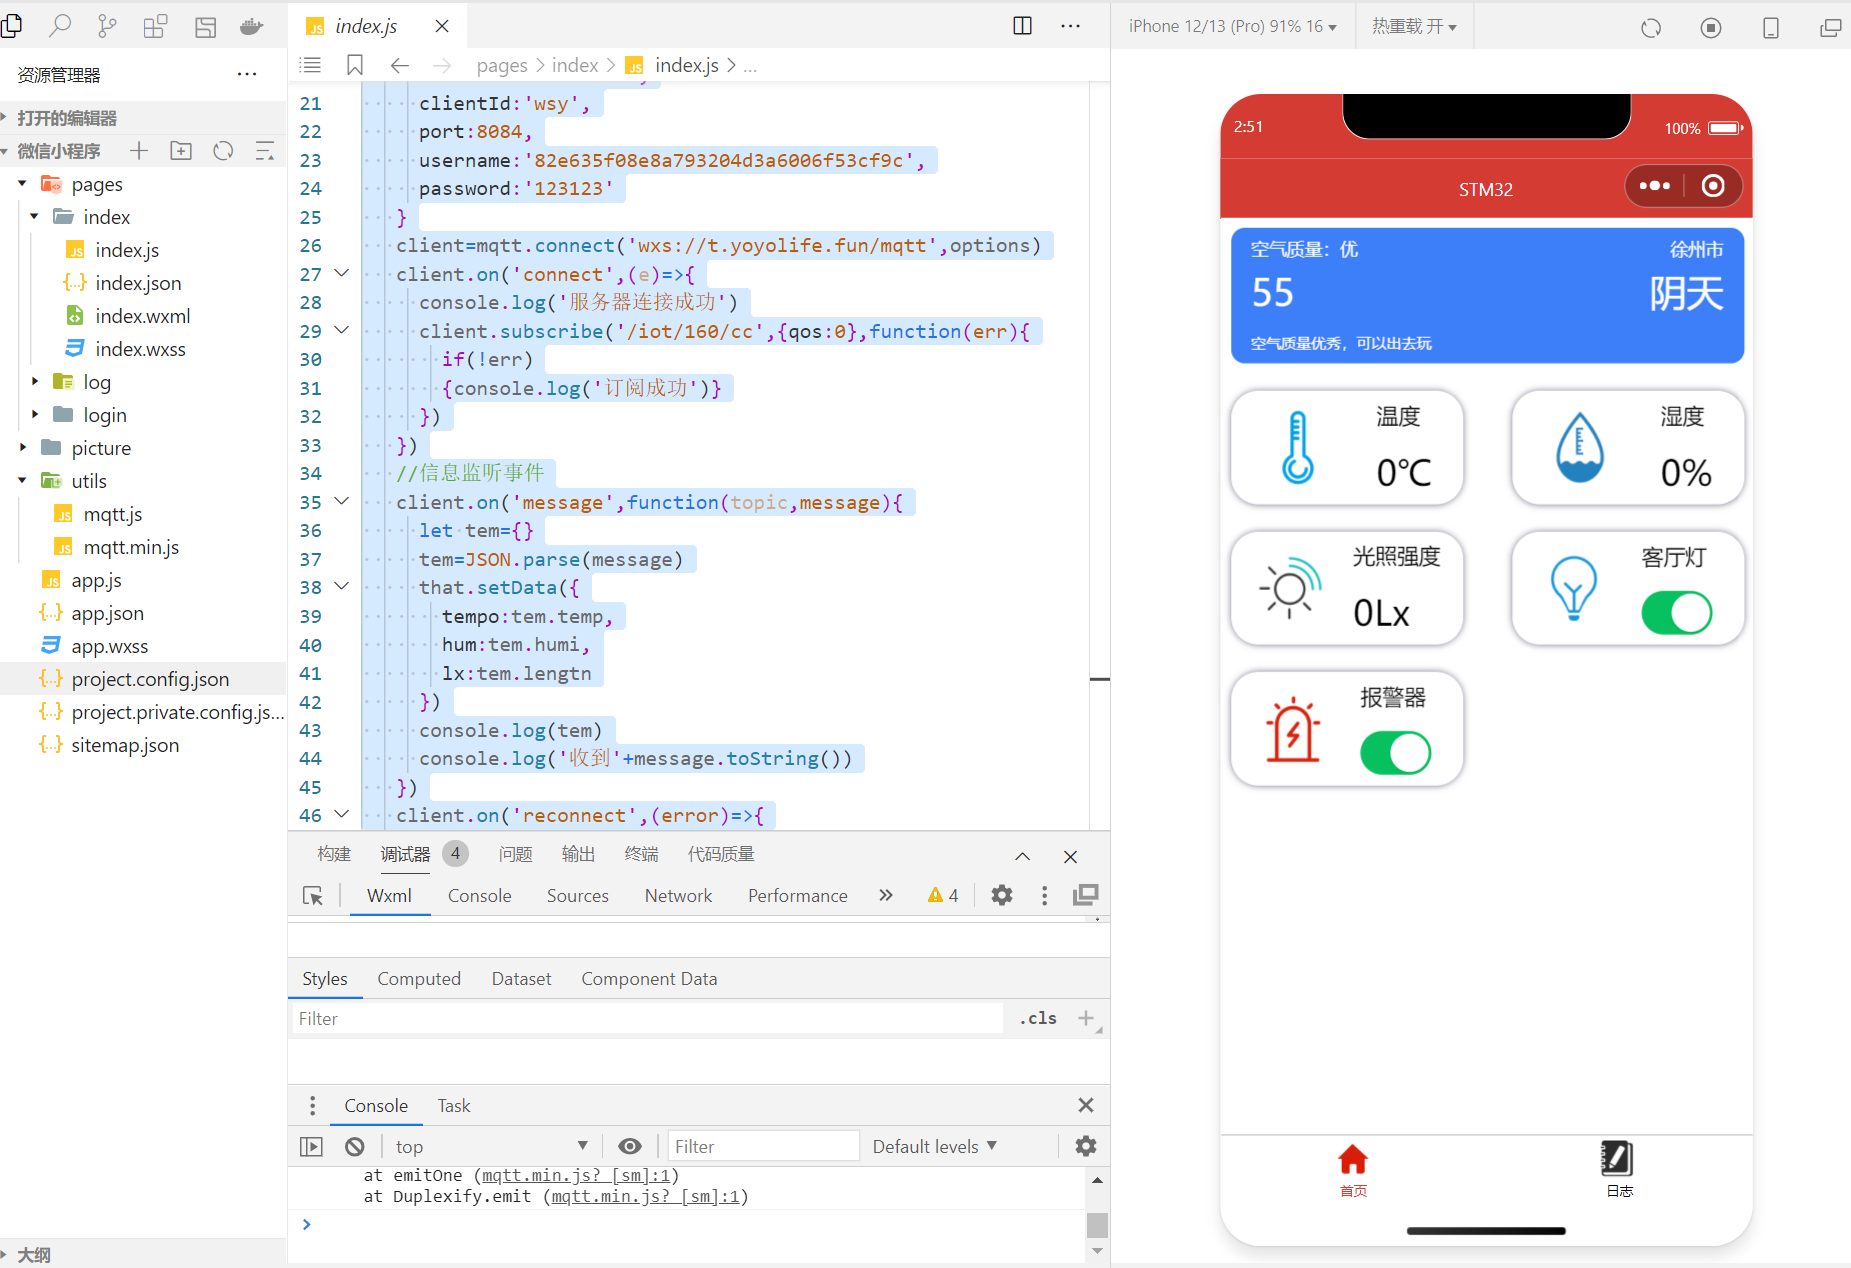Click the dock side devtools icon
Screen dimensions: 1851x1268
click(1086, 895)
